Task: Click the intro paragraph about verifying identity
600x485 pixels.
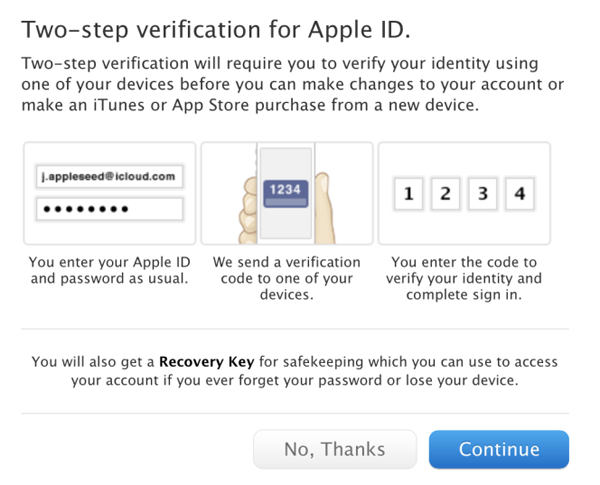Action: point(292,84)
